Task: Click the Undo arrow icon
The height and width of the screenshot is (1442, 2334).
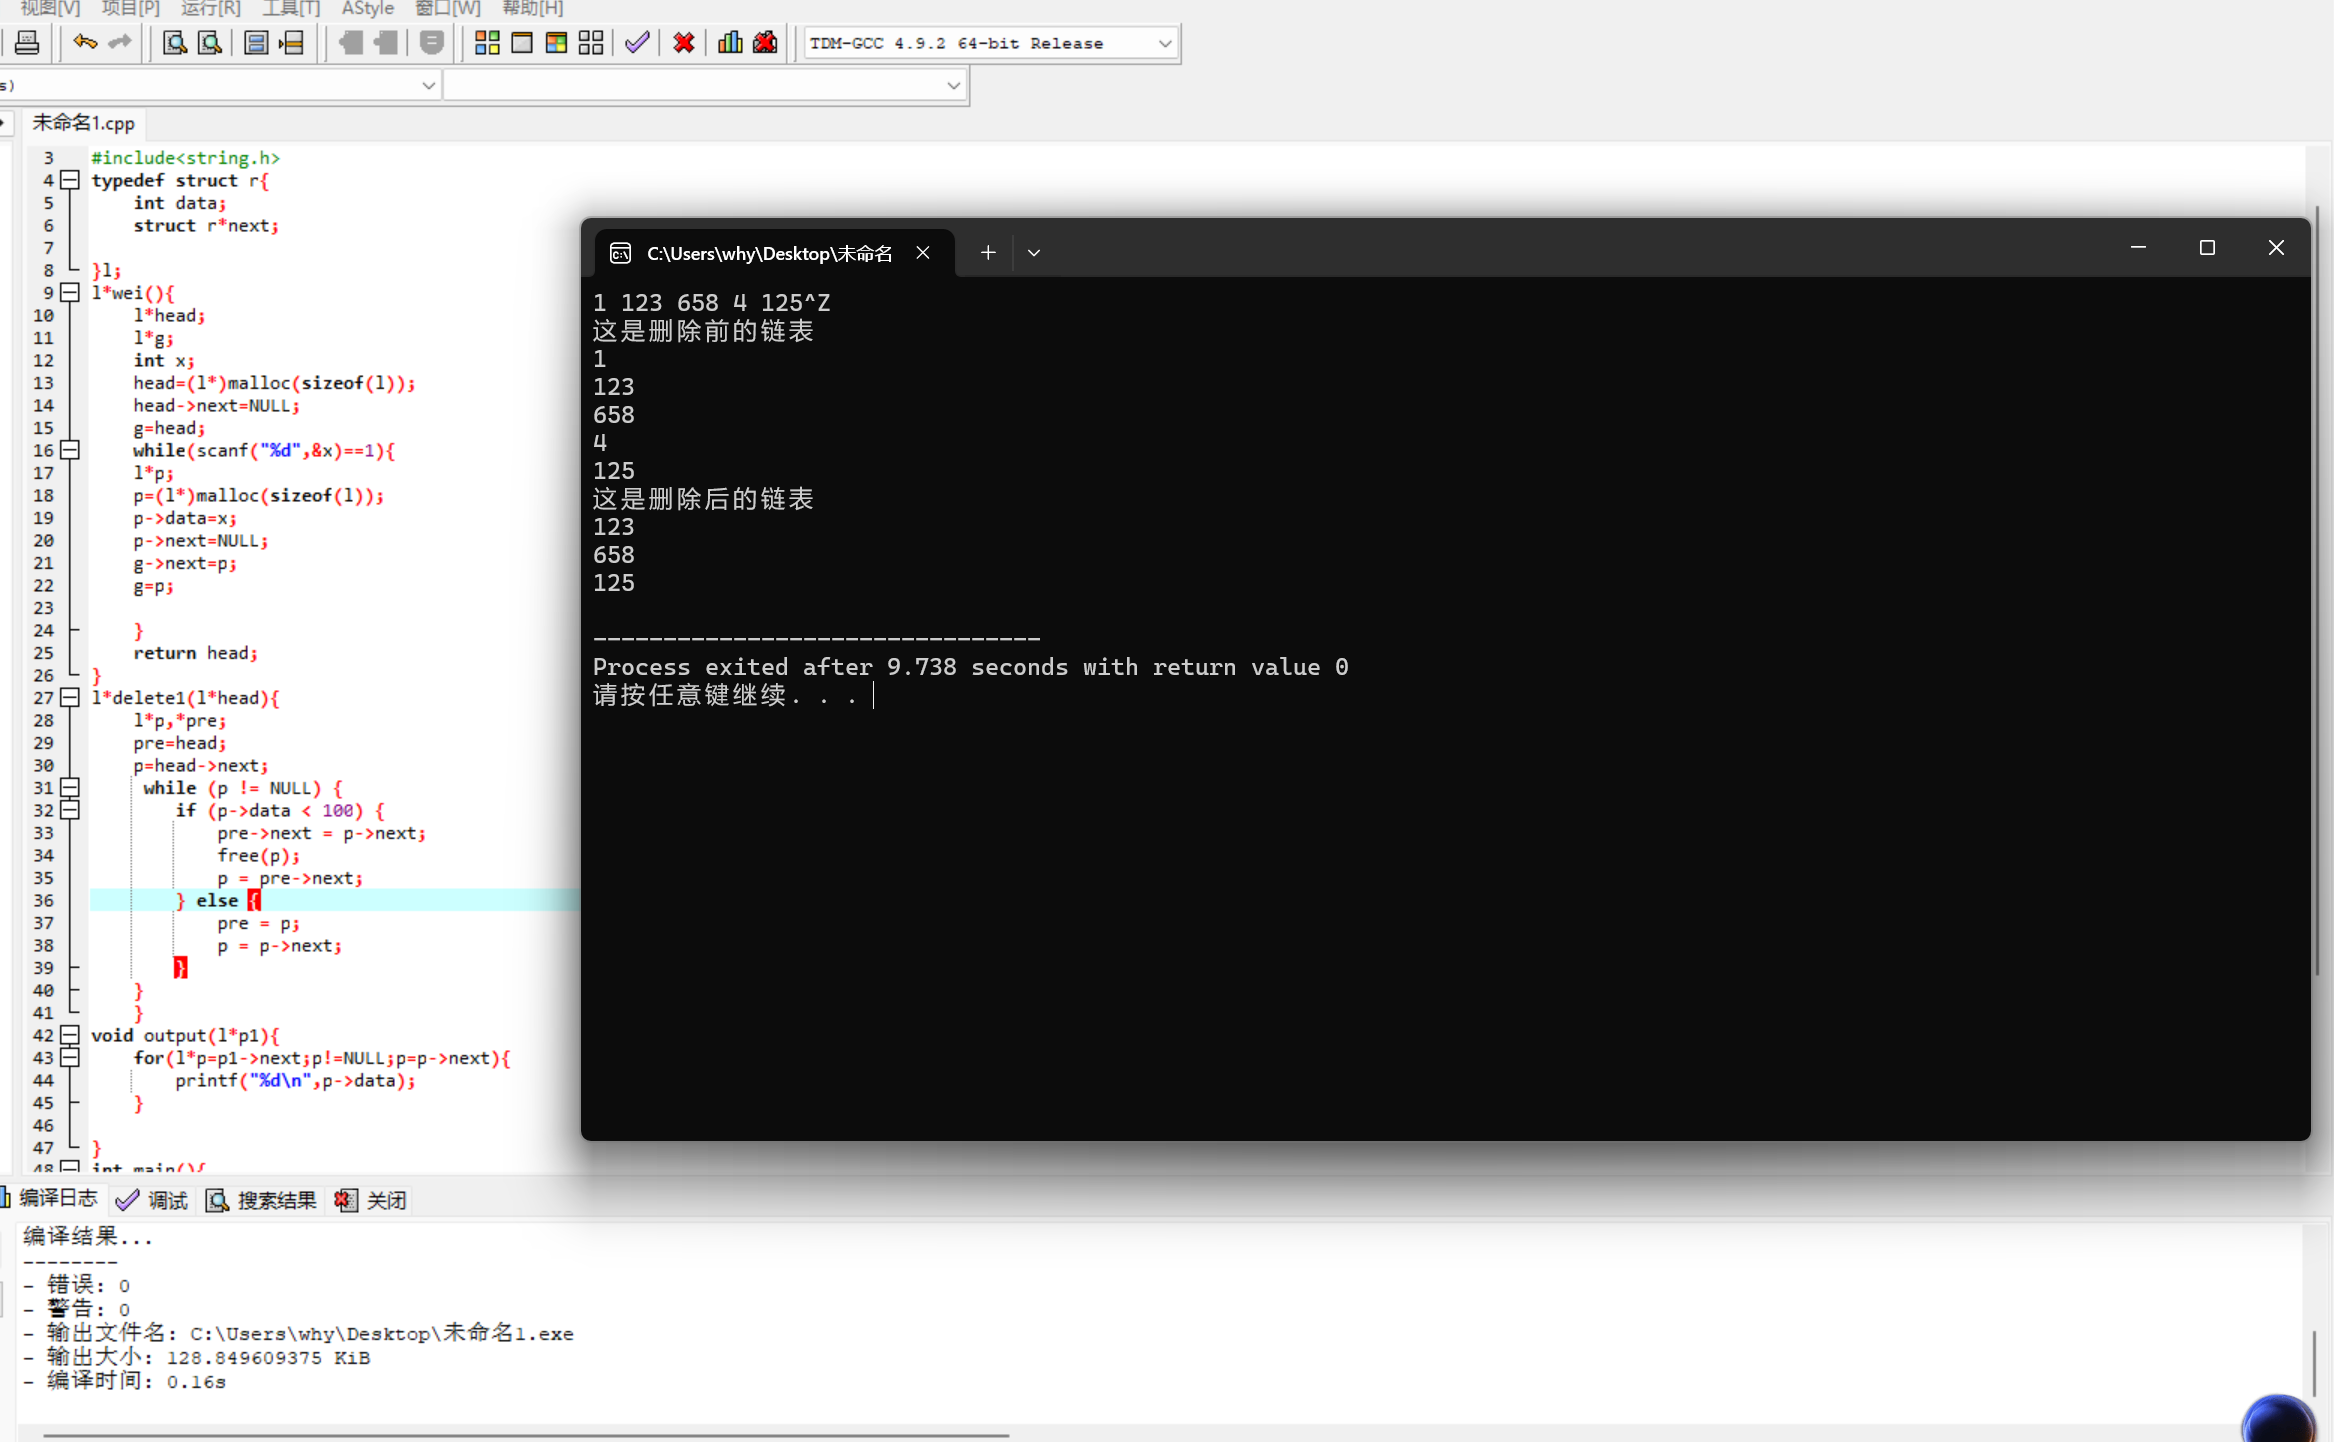Action: pos(85,43)
